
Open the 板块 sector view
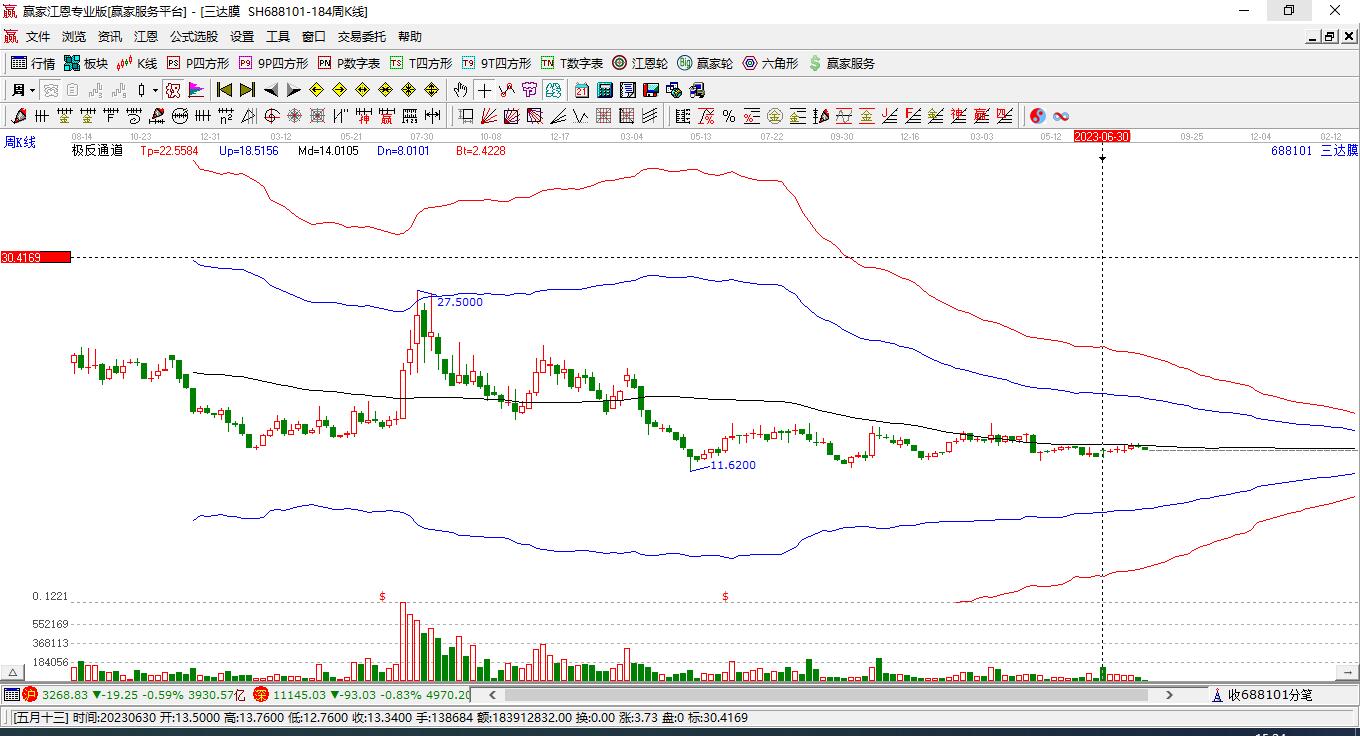coord(86,63)
